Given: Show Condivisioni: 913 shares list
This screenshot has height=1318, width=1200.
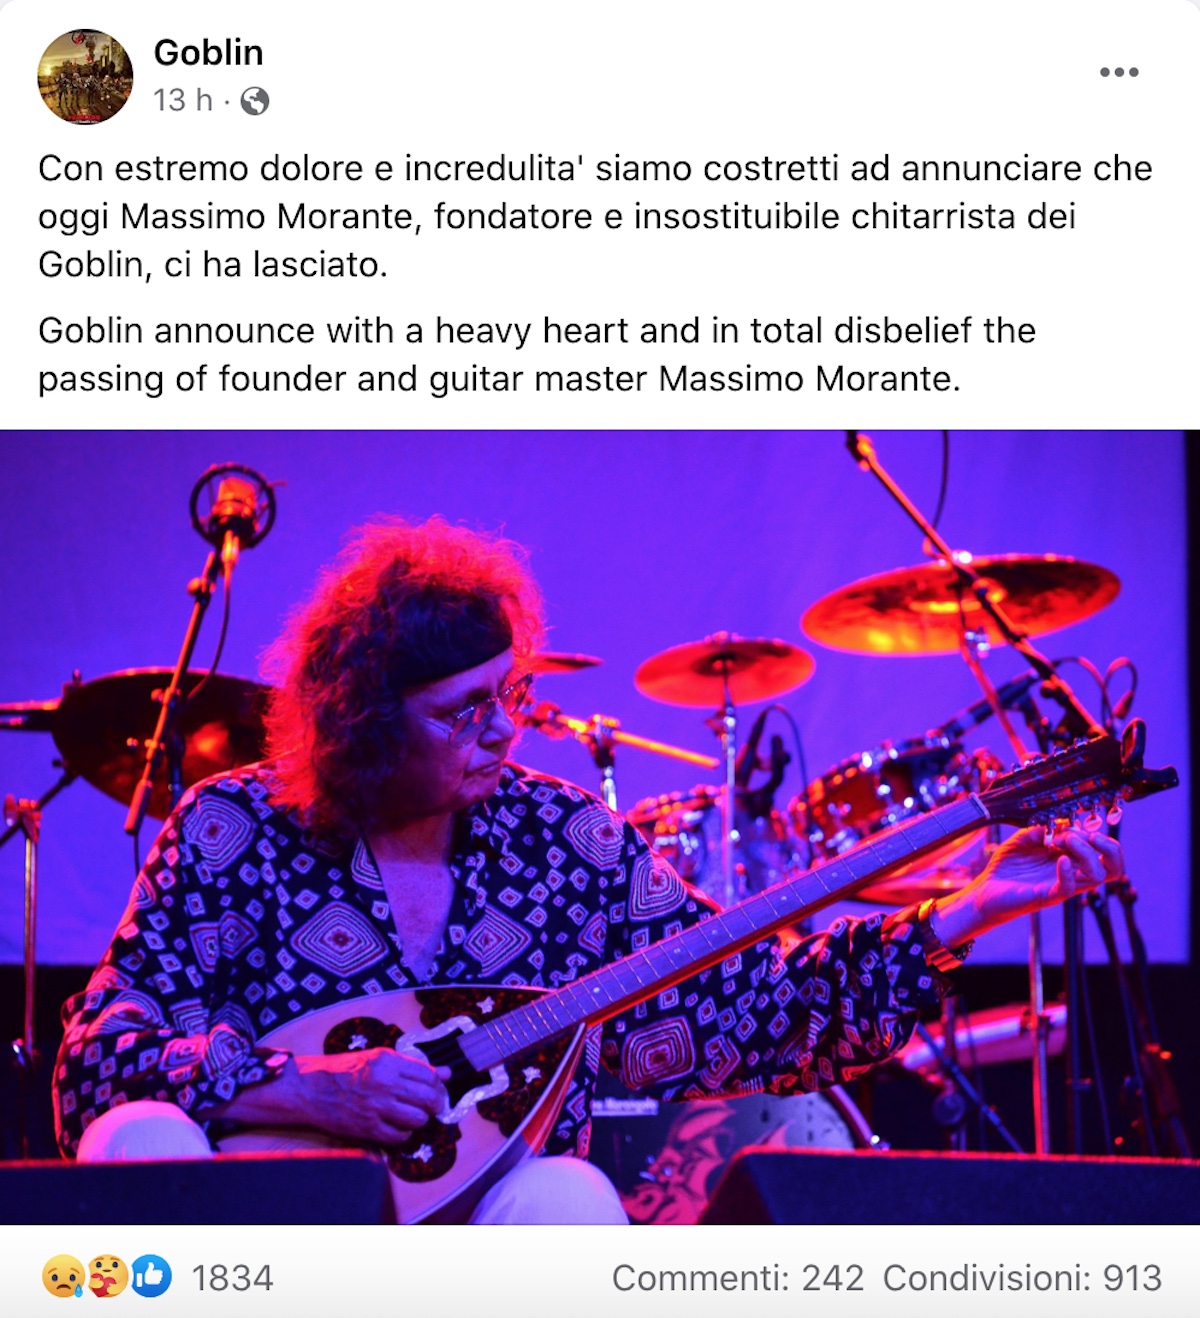Looking at the screenshot, I should [x=1022, y=1278].
